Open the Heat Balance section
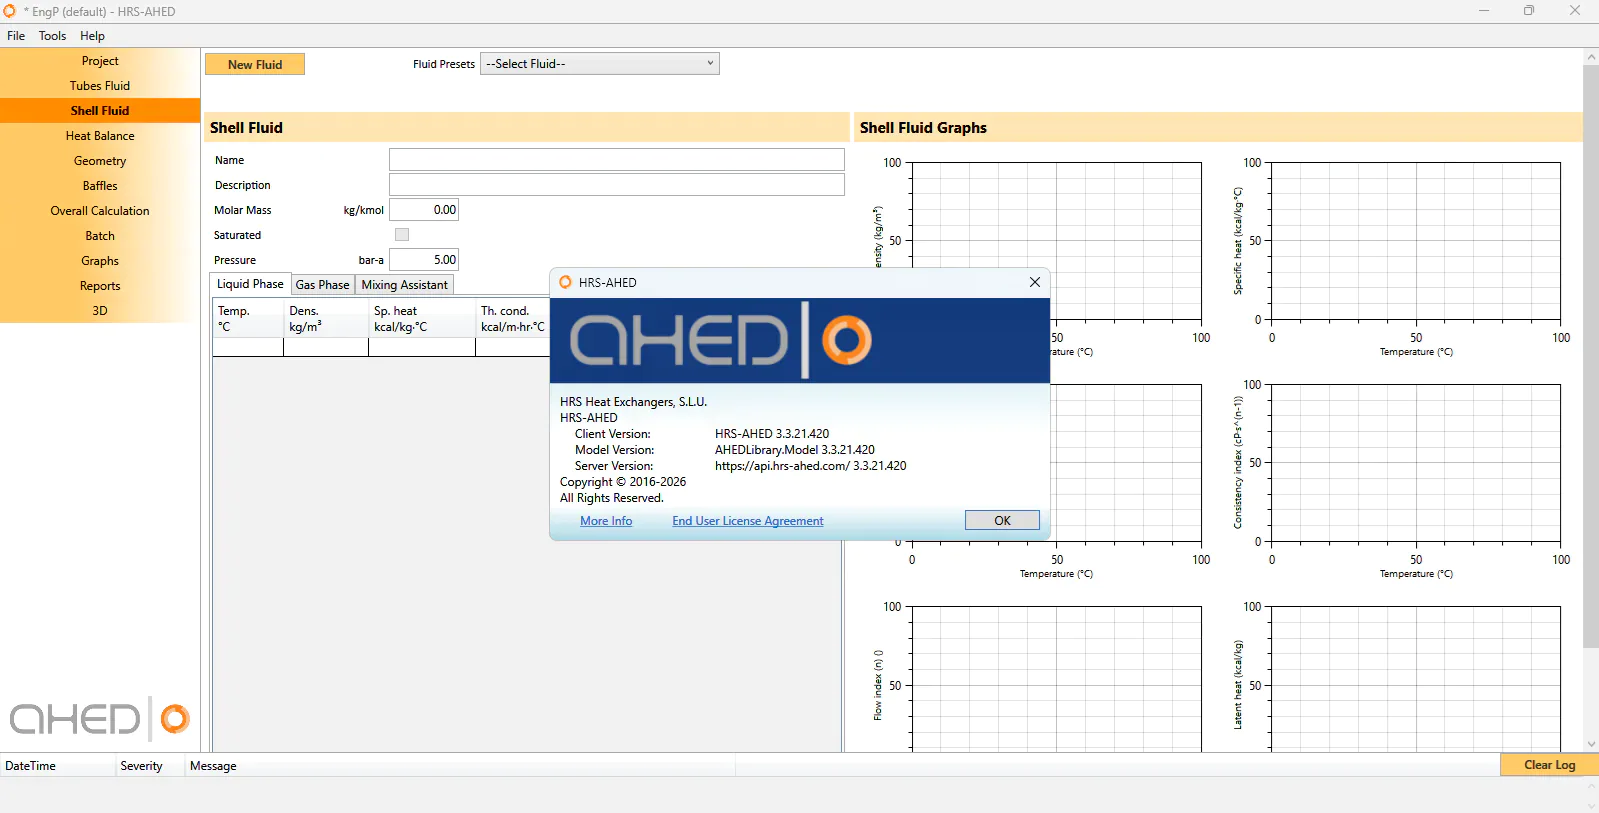The height and width of the screenshot is (813, 1599). pyautogui.click(x=100, y=136)
